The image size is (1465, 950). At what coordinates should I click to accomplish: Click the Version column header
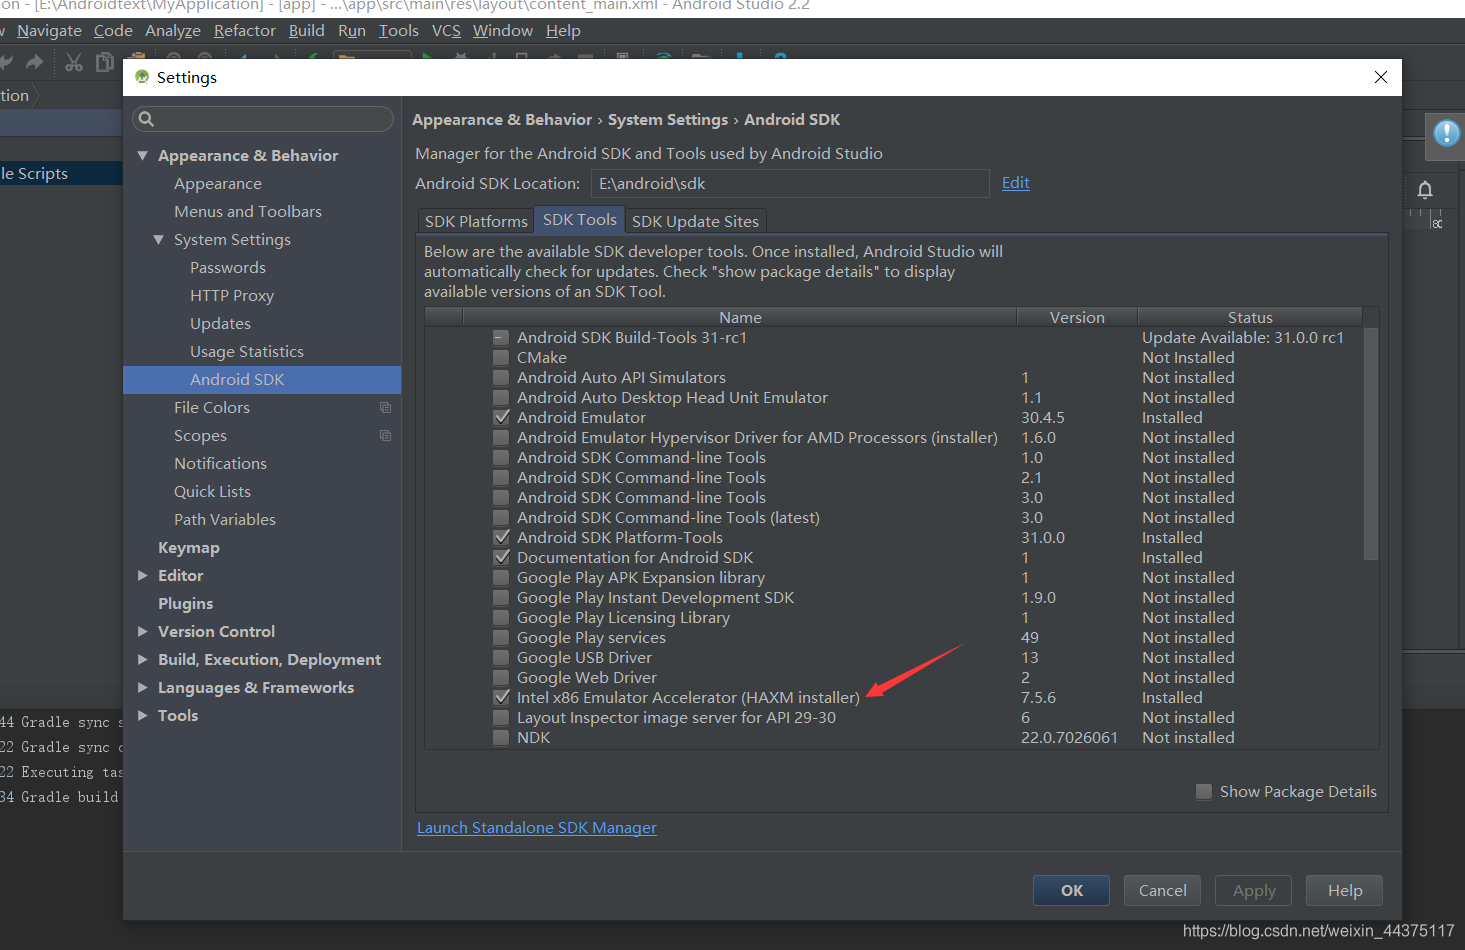point(1077,317)
